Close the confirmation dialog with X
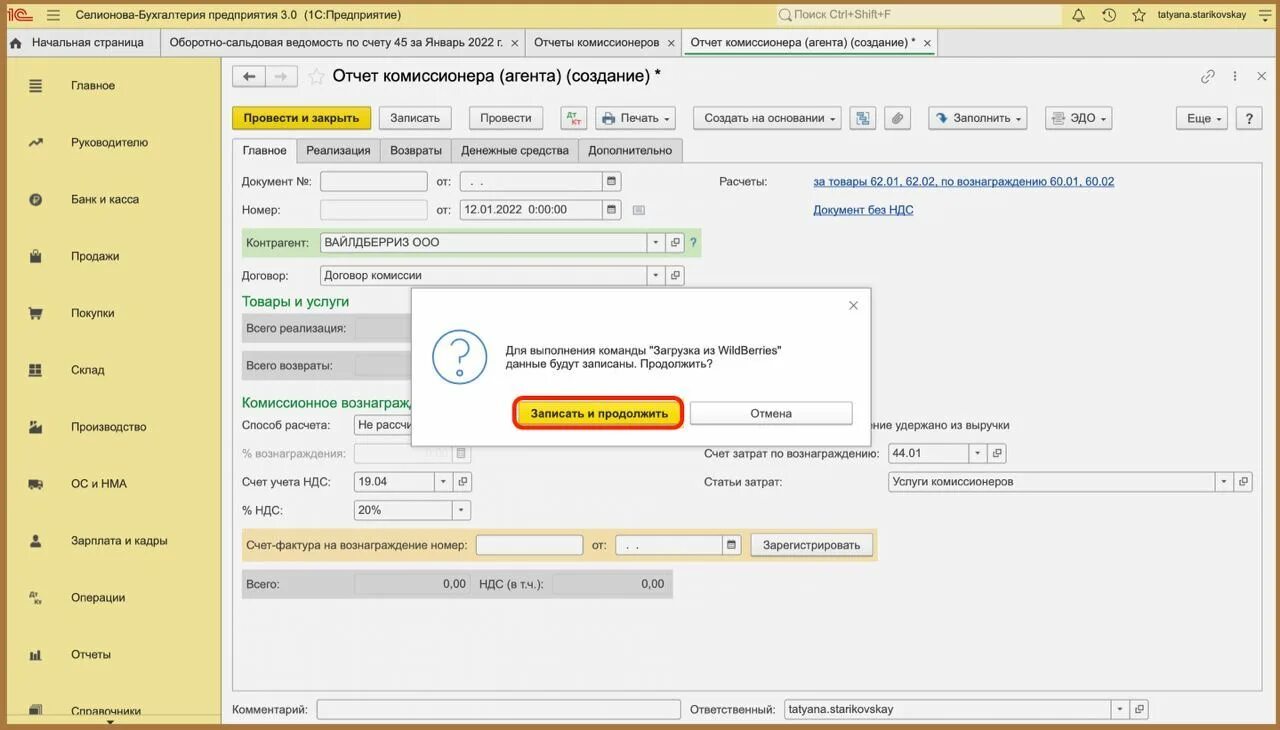 [x=853, y=306]
